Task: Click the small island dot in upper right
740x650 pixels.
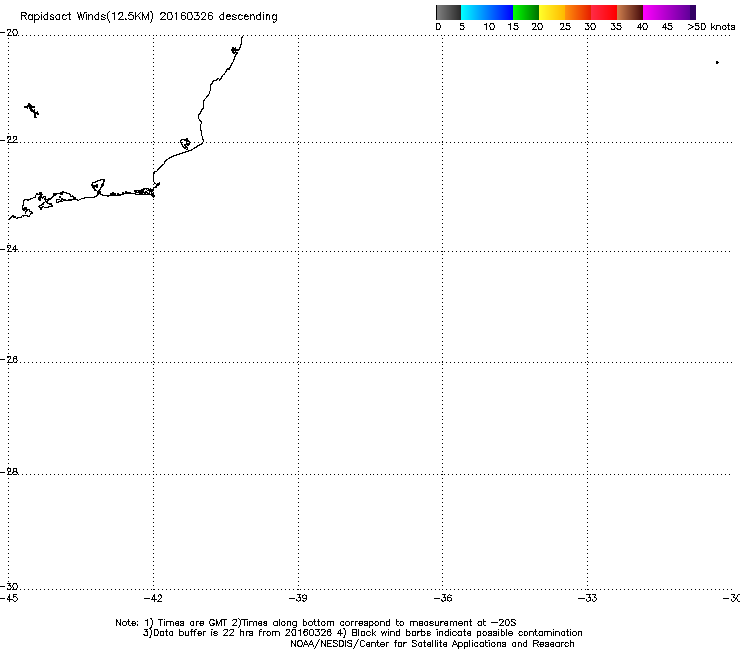Action: [x=717, y=62]
